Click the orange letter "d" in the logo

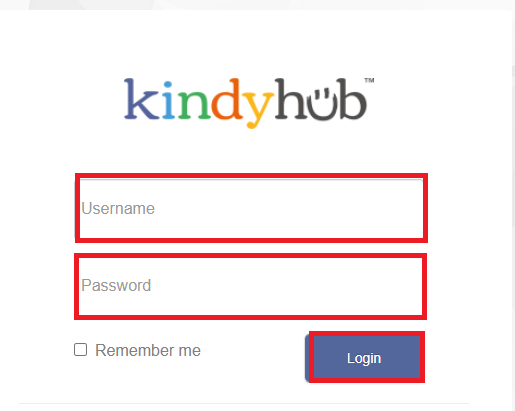227,99
